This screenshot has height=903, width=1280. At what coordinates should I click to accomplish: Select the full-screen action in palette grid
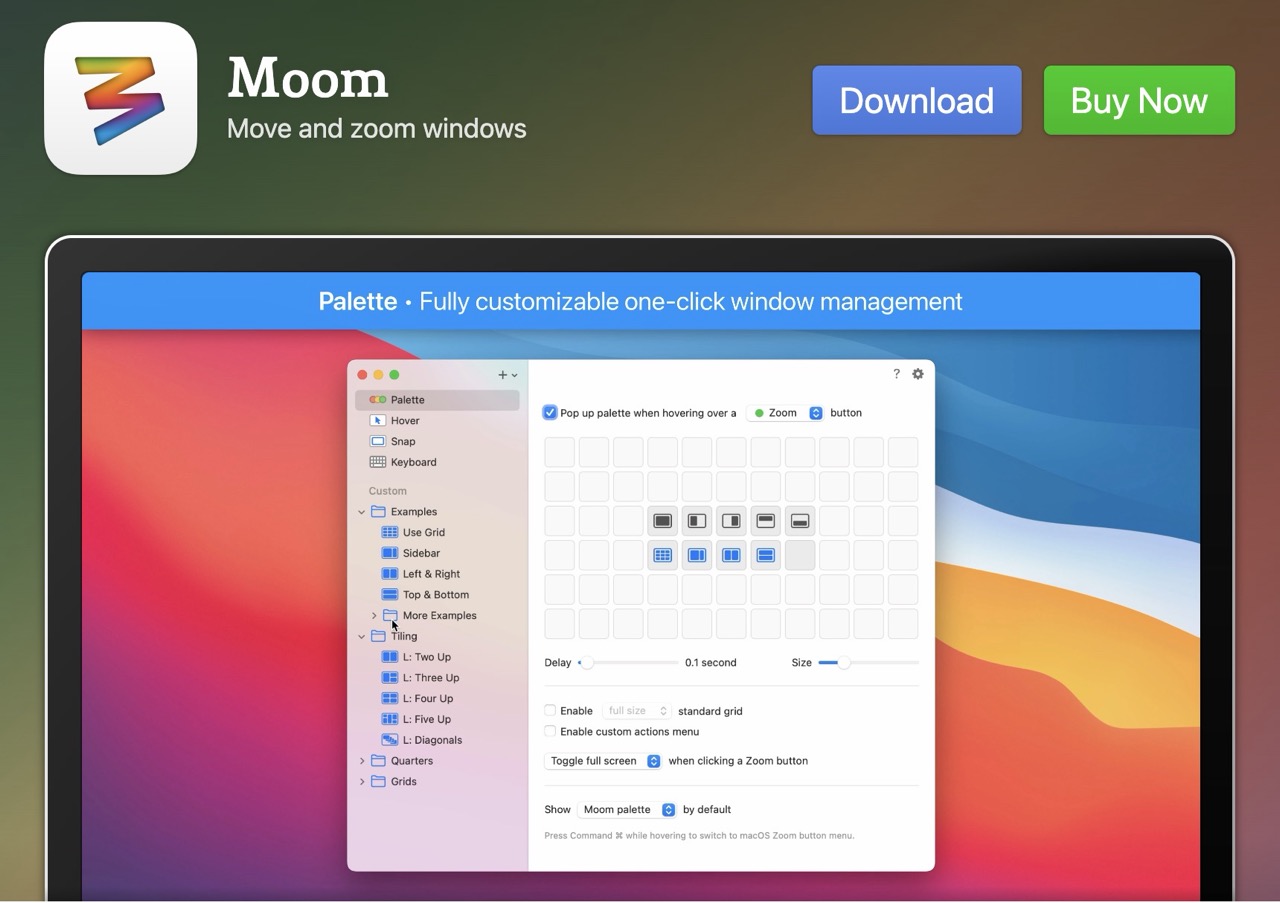coord(662,521)
